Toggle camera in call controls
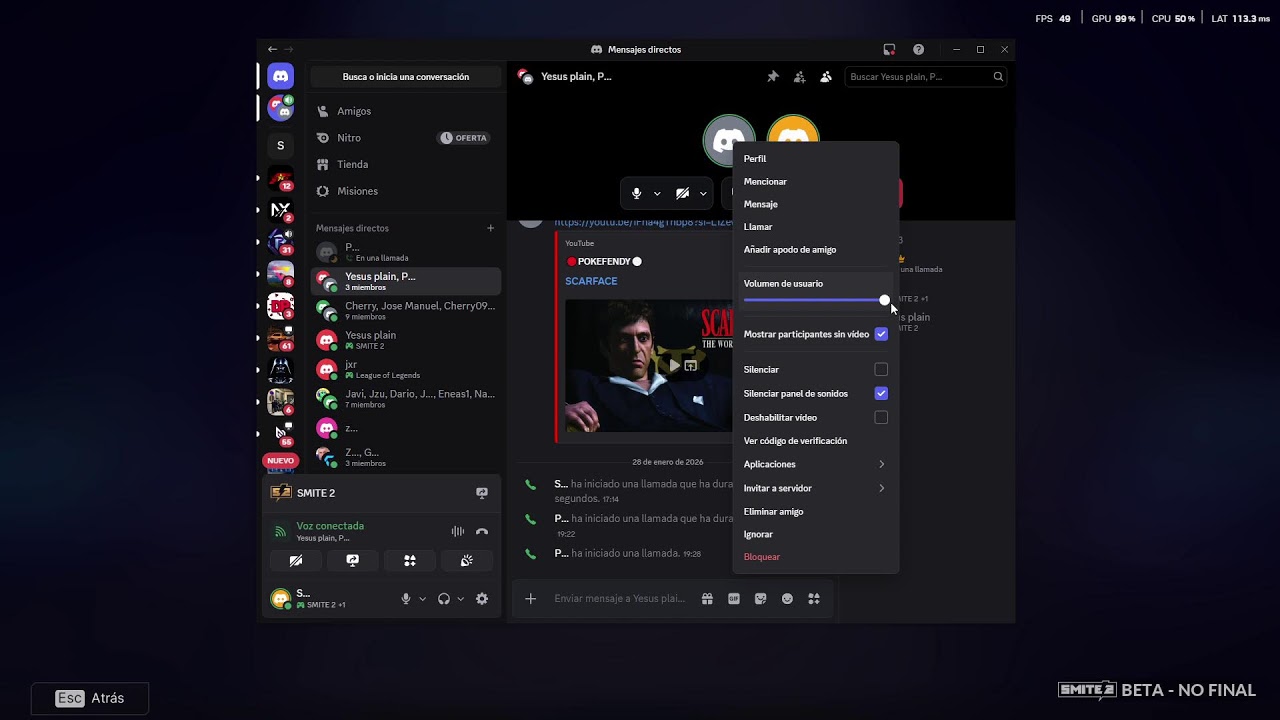The height and width of the screenshot is (720, 1280). [682, 193]
